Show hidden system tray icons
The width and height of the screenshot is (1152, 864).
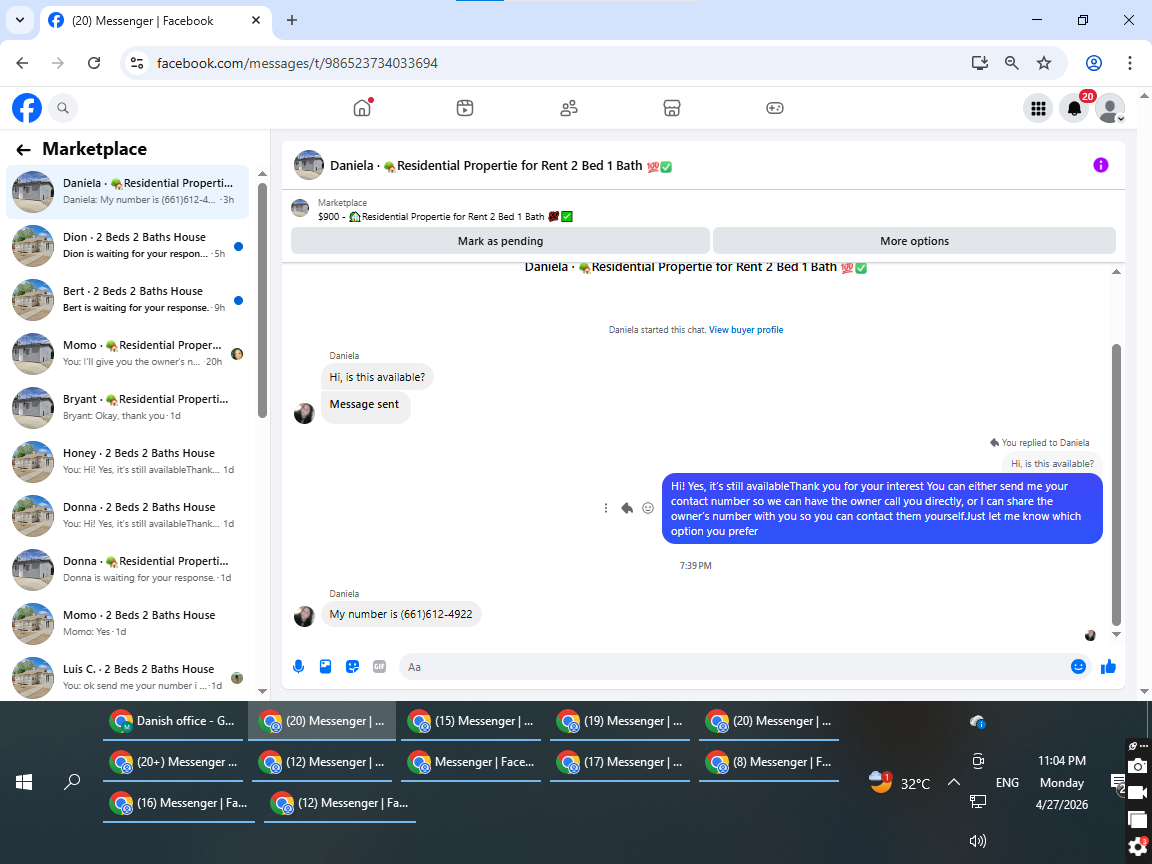[954, 782]
